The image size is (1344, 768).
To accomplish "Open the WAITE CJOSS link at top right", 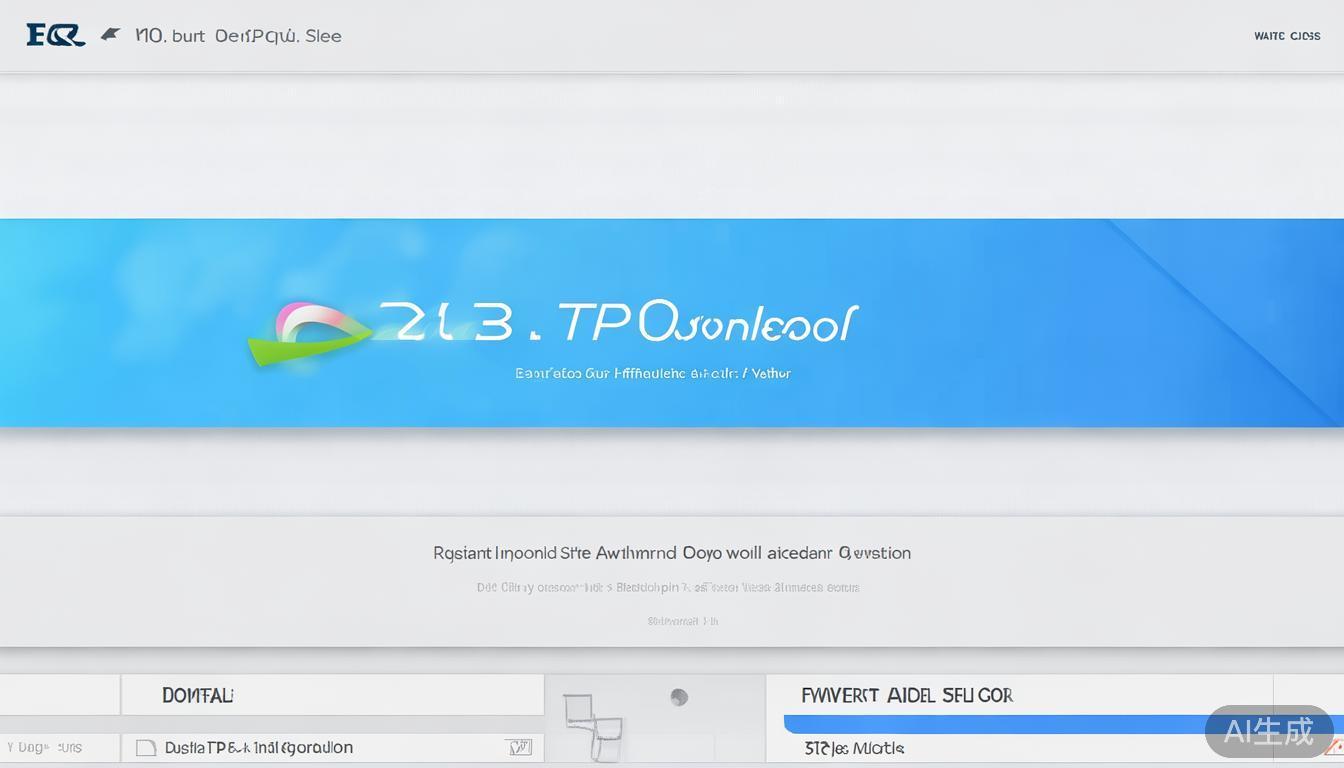I will tap(1286, 36).
